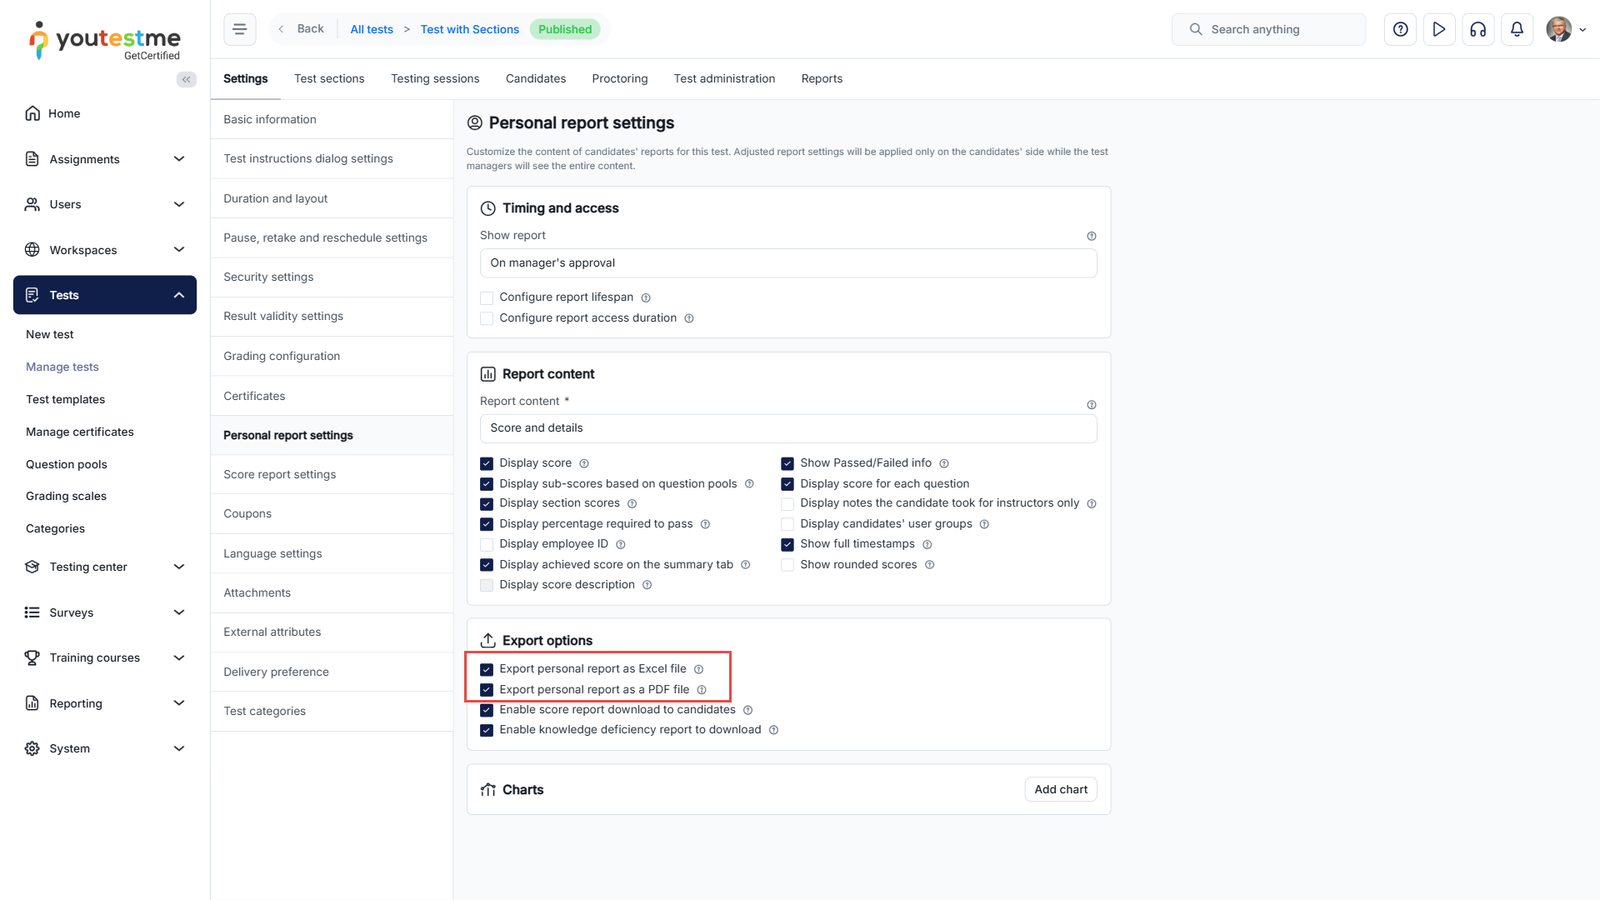Image resolution: width=1600 pixels, height=900 pixels.
Task: Open the Grading configuration settings item
Action: pos(282,356)
